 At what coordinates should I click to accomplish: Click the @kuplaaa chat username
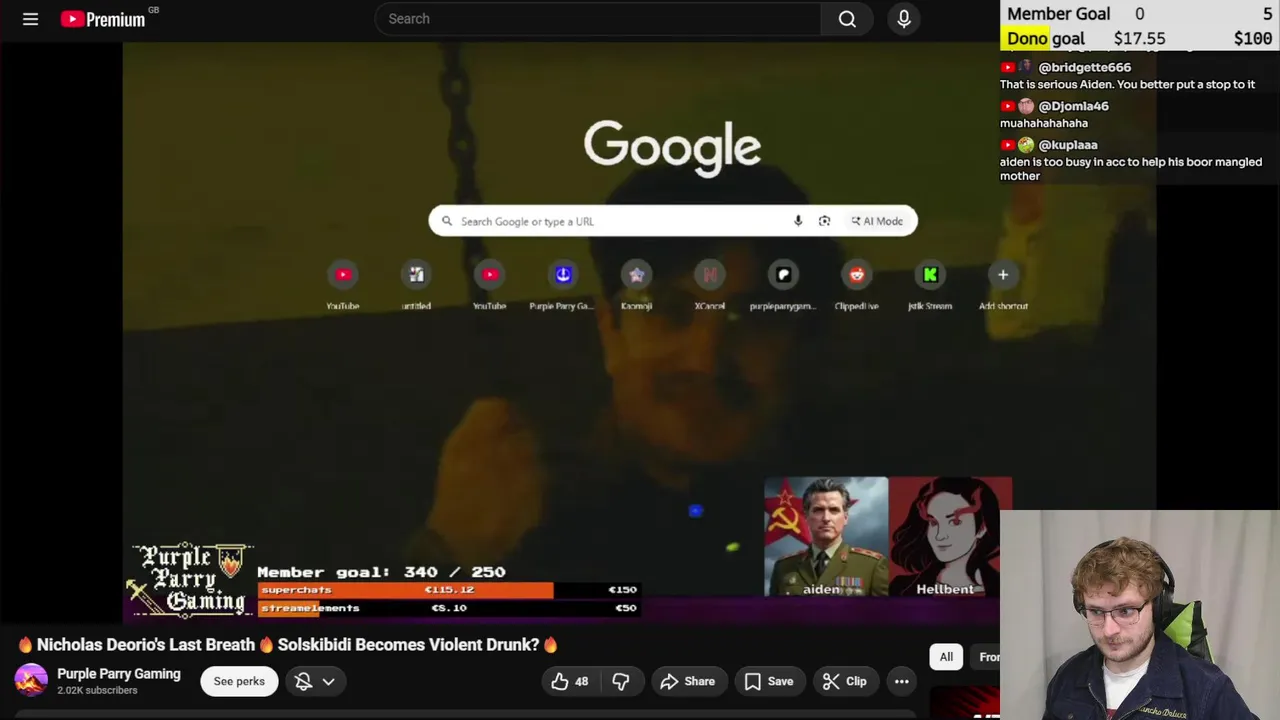point(1067,145)
